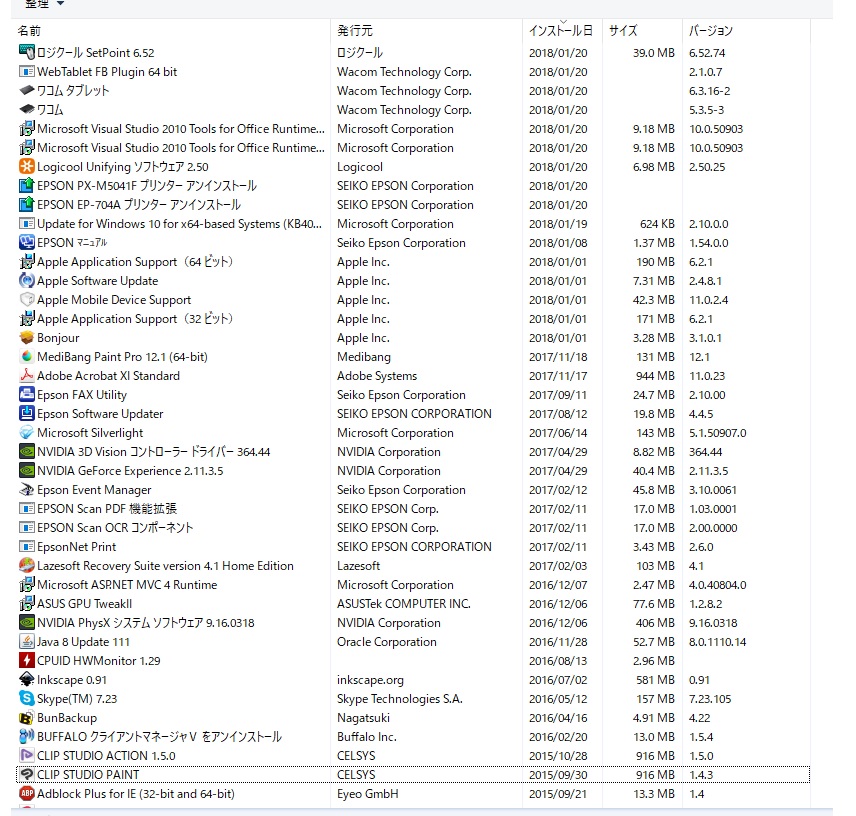The height and width of the screenshot is (816, 856).
Task: Click the BUFFALO クライアントマネージャ icon
Action: [x=27, y=736]
